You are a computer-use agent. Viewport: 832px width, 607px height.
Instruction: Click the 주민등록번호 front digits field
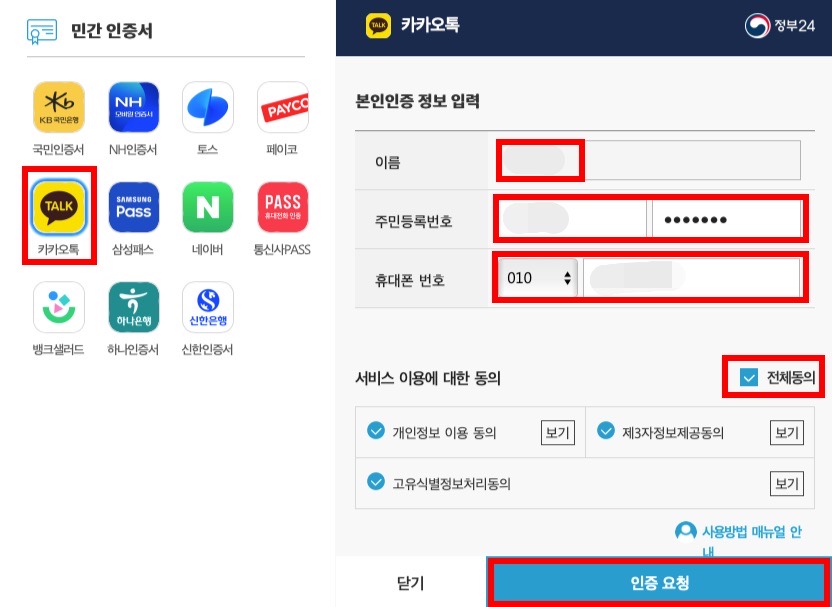tap(571, 219)
